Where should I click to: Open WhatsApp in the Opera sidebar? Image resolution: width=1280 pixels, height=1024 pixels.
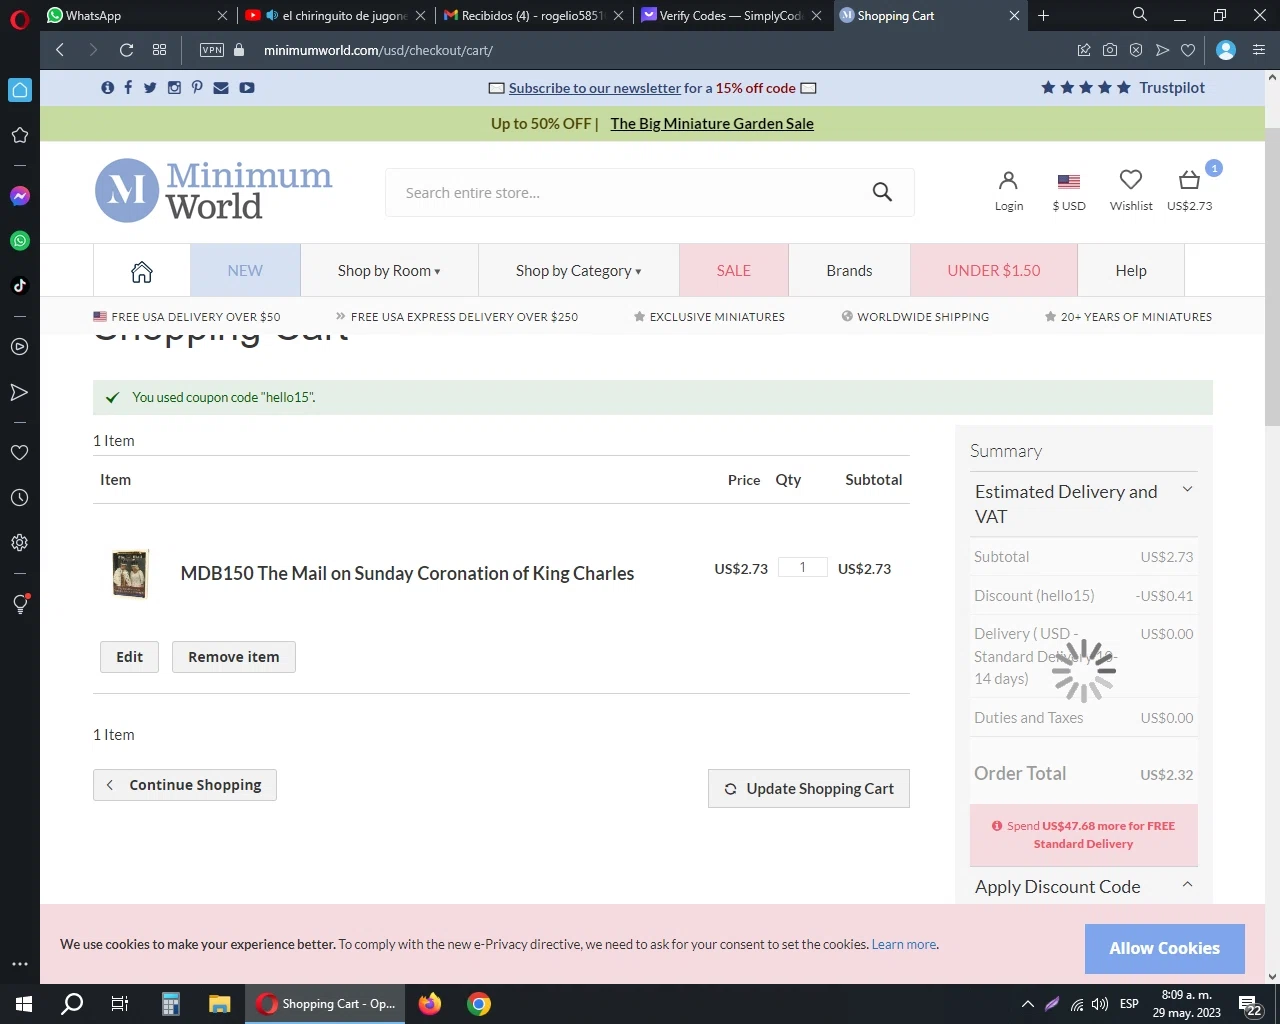coord(20,241)
